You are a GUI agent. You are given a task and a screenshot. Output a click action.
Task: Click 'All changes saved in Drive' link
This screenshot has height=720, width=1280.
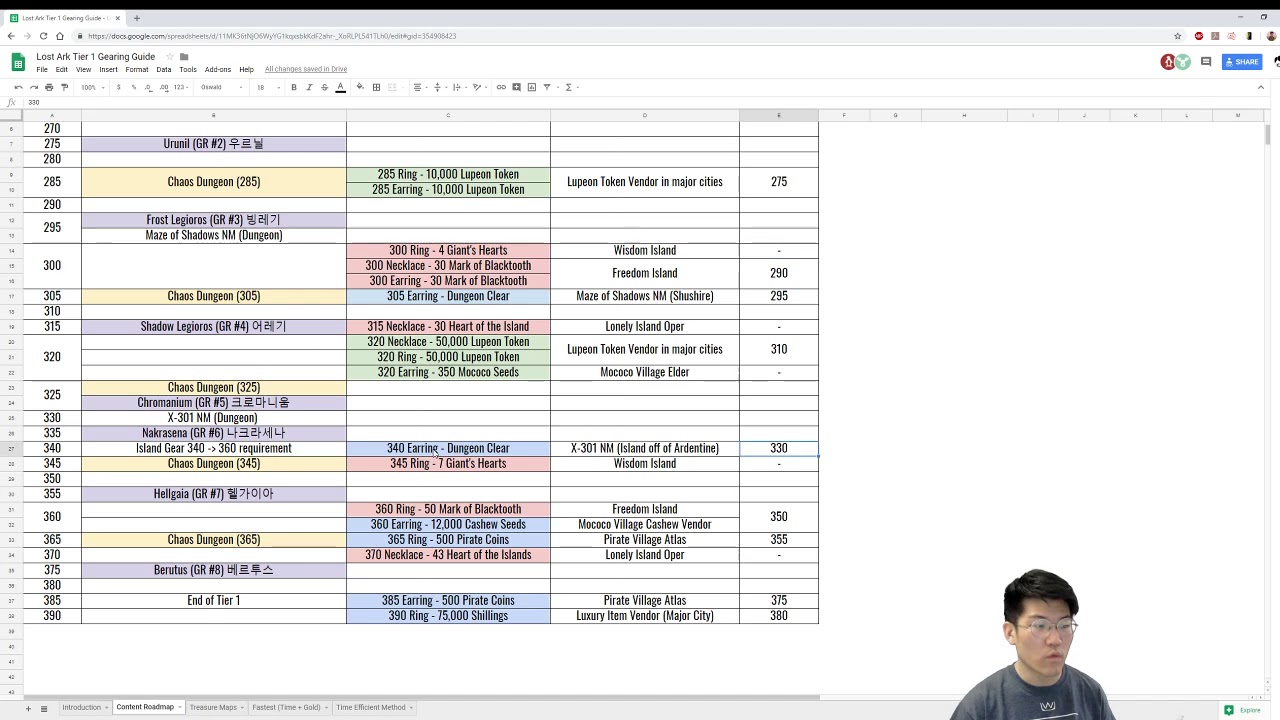point(306,69)
